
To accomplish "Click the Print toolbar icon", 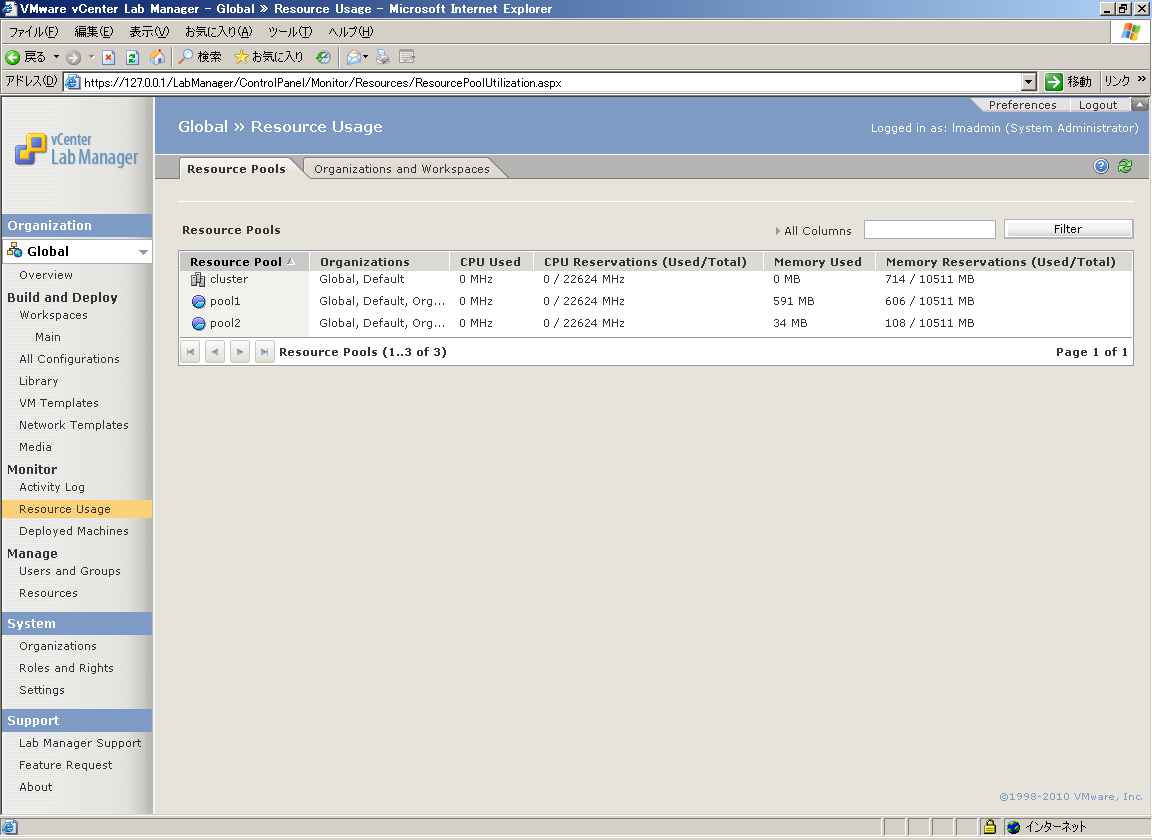I will point(383,57).
